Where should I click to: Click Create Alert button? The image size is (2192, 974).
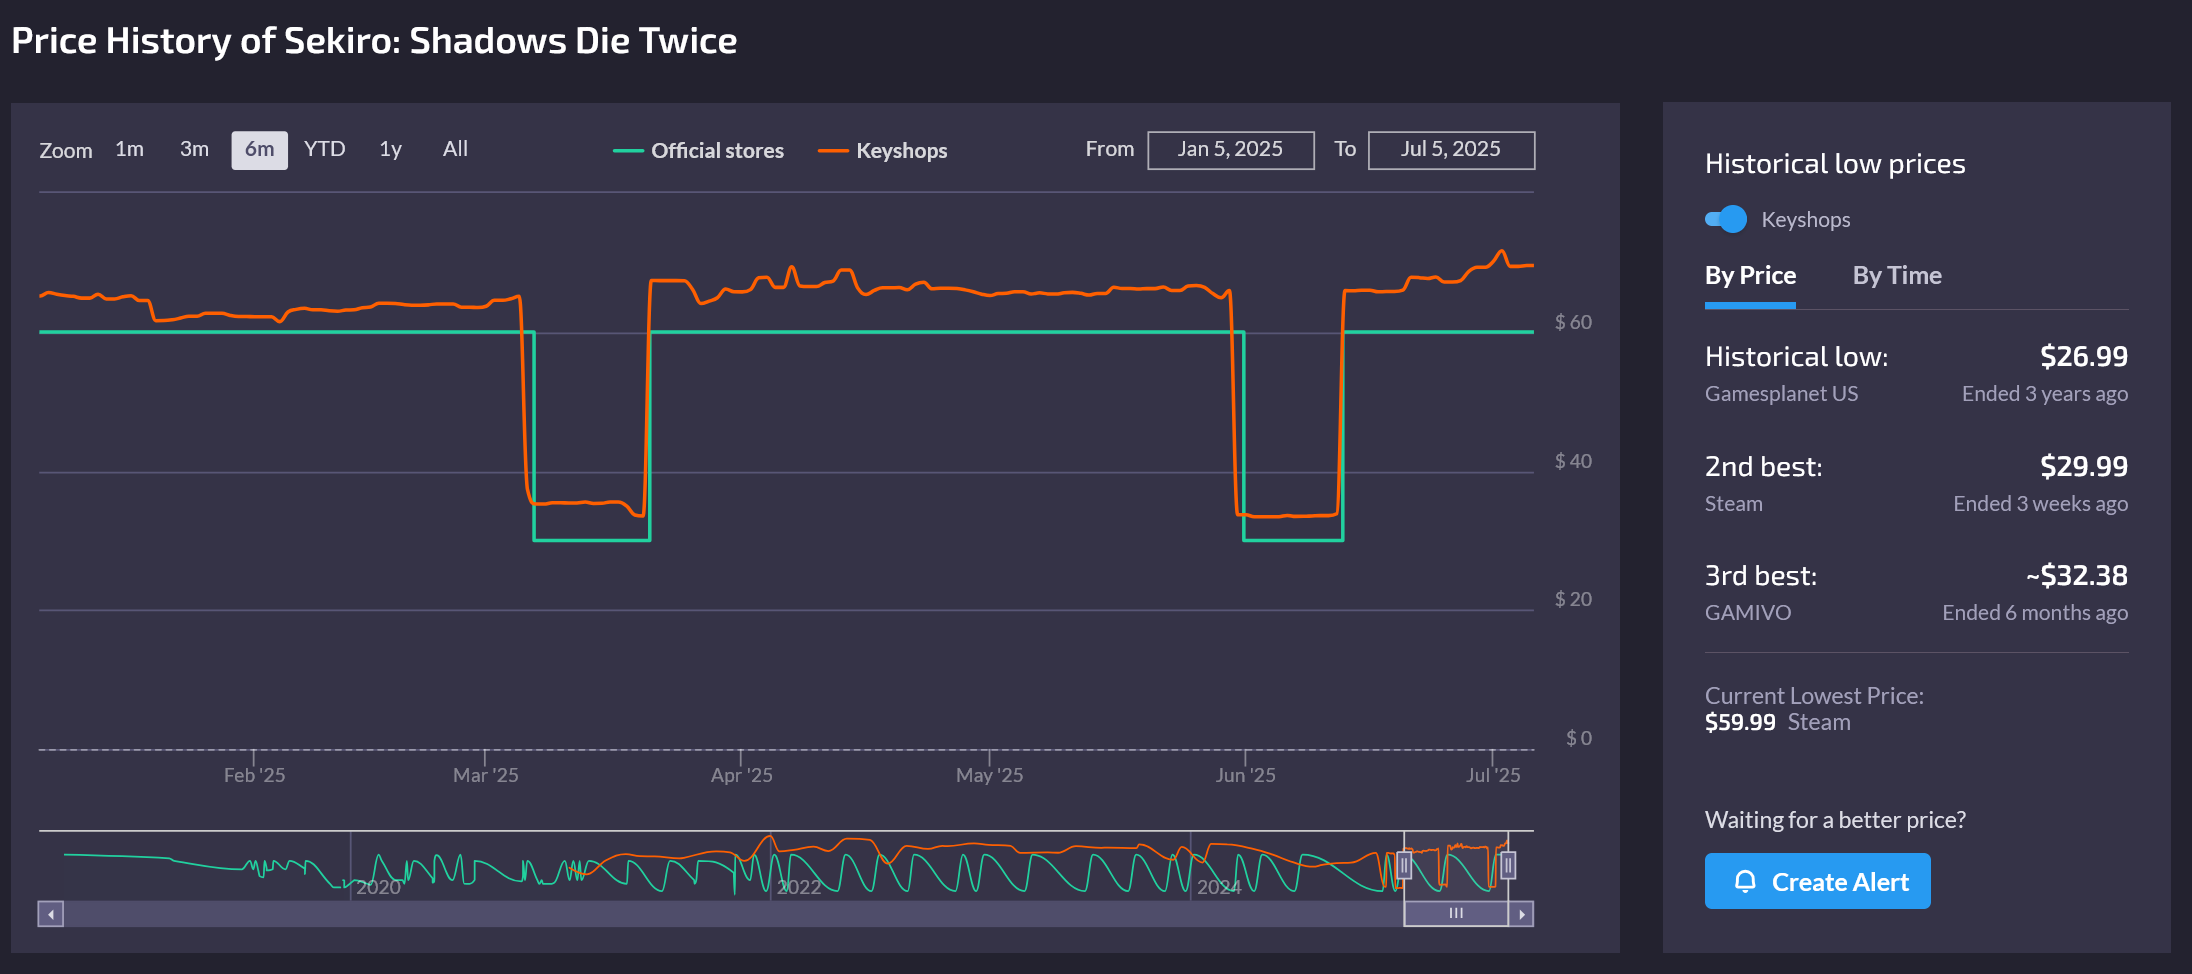click(1817, 881)
